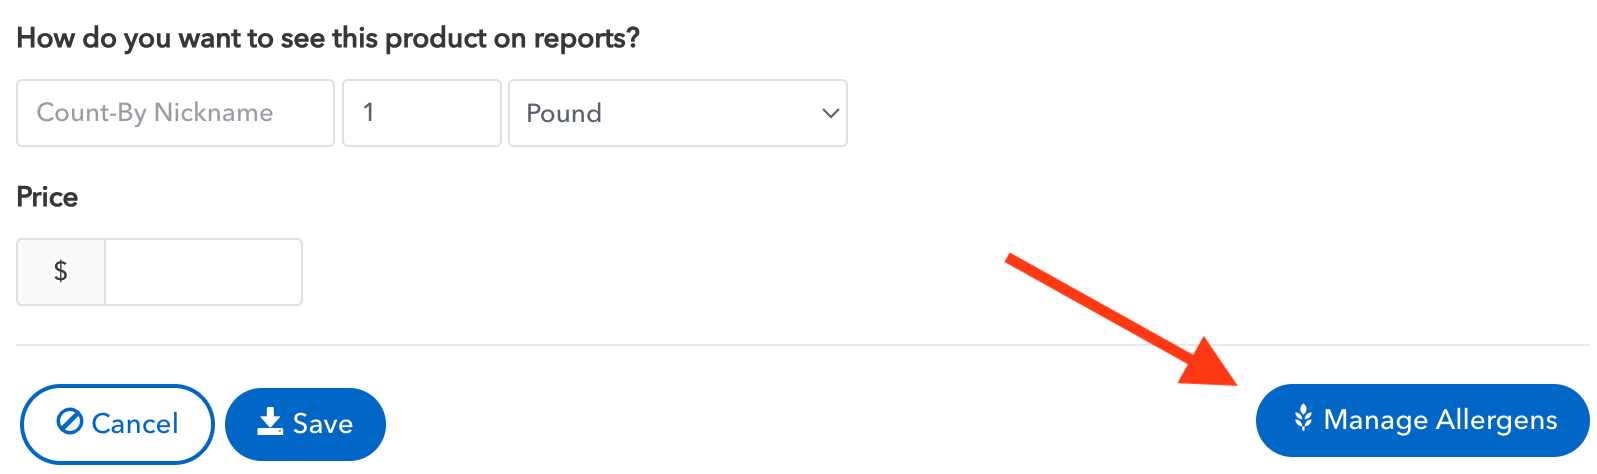Click the dollar sign price prefix
Viewport: 1597px width, 474px height.
(x=61, y=271)
